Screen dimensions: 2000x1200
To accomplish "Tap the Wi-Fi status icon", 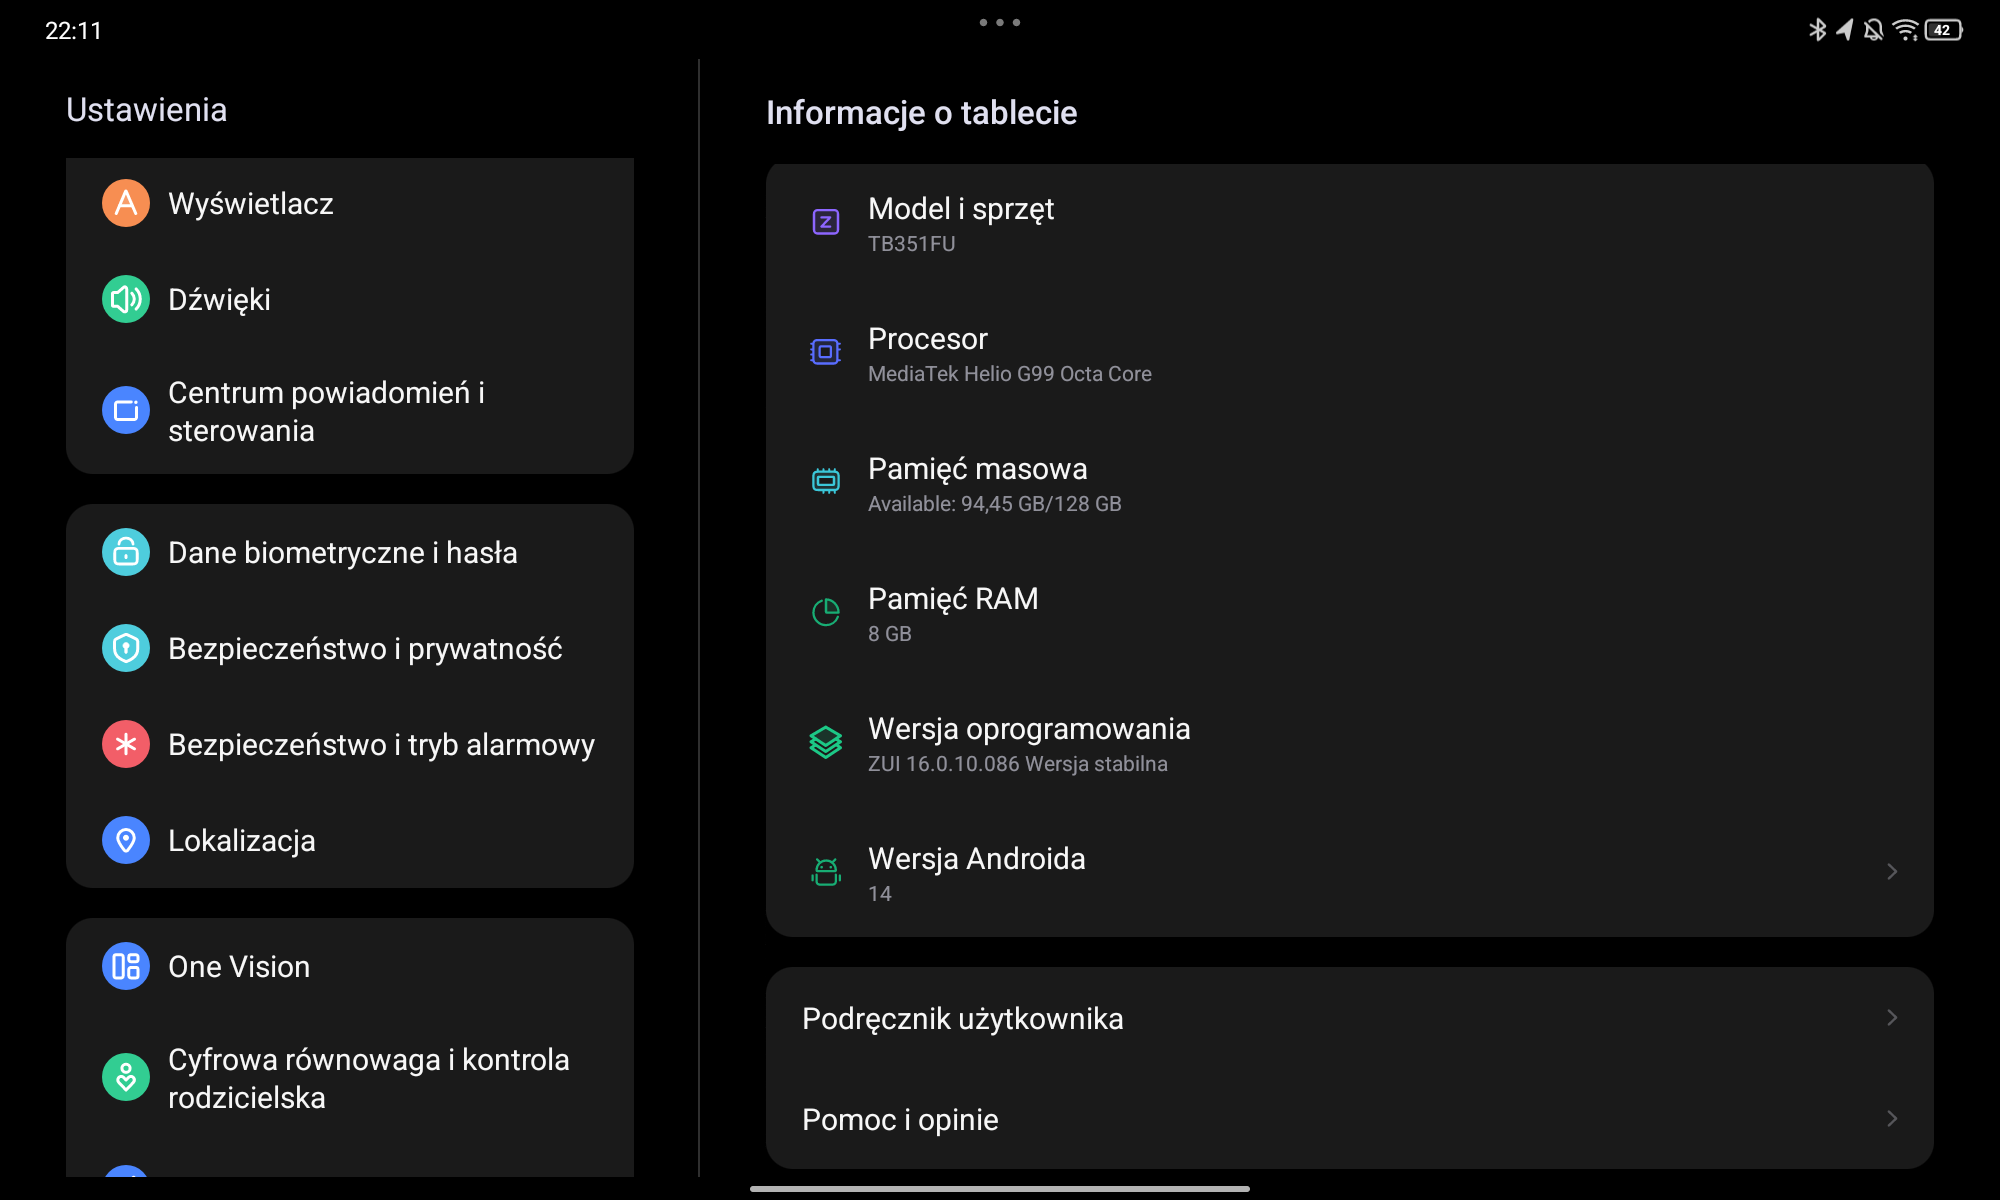I will [1905, 30].
